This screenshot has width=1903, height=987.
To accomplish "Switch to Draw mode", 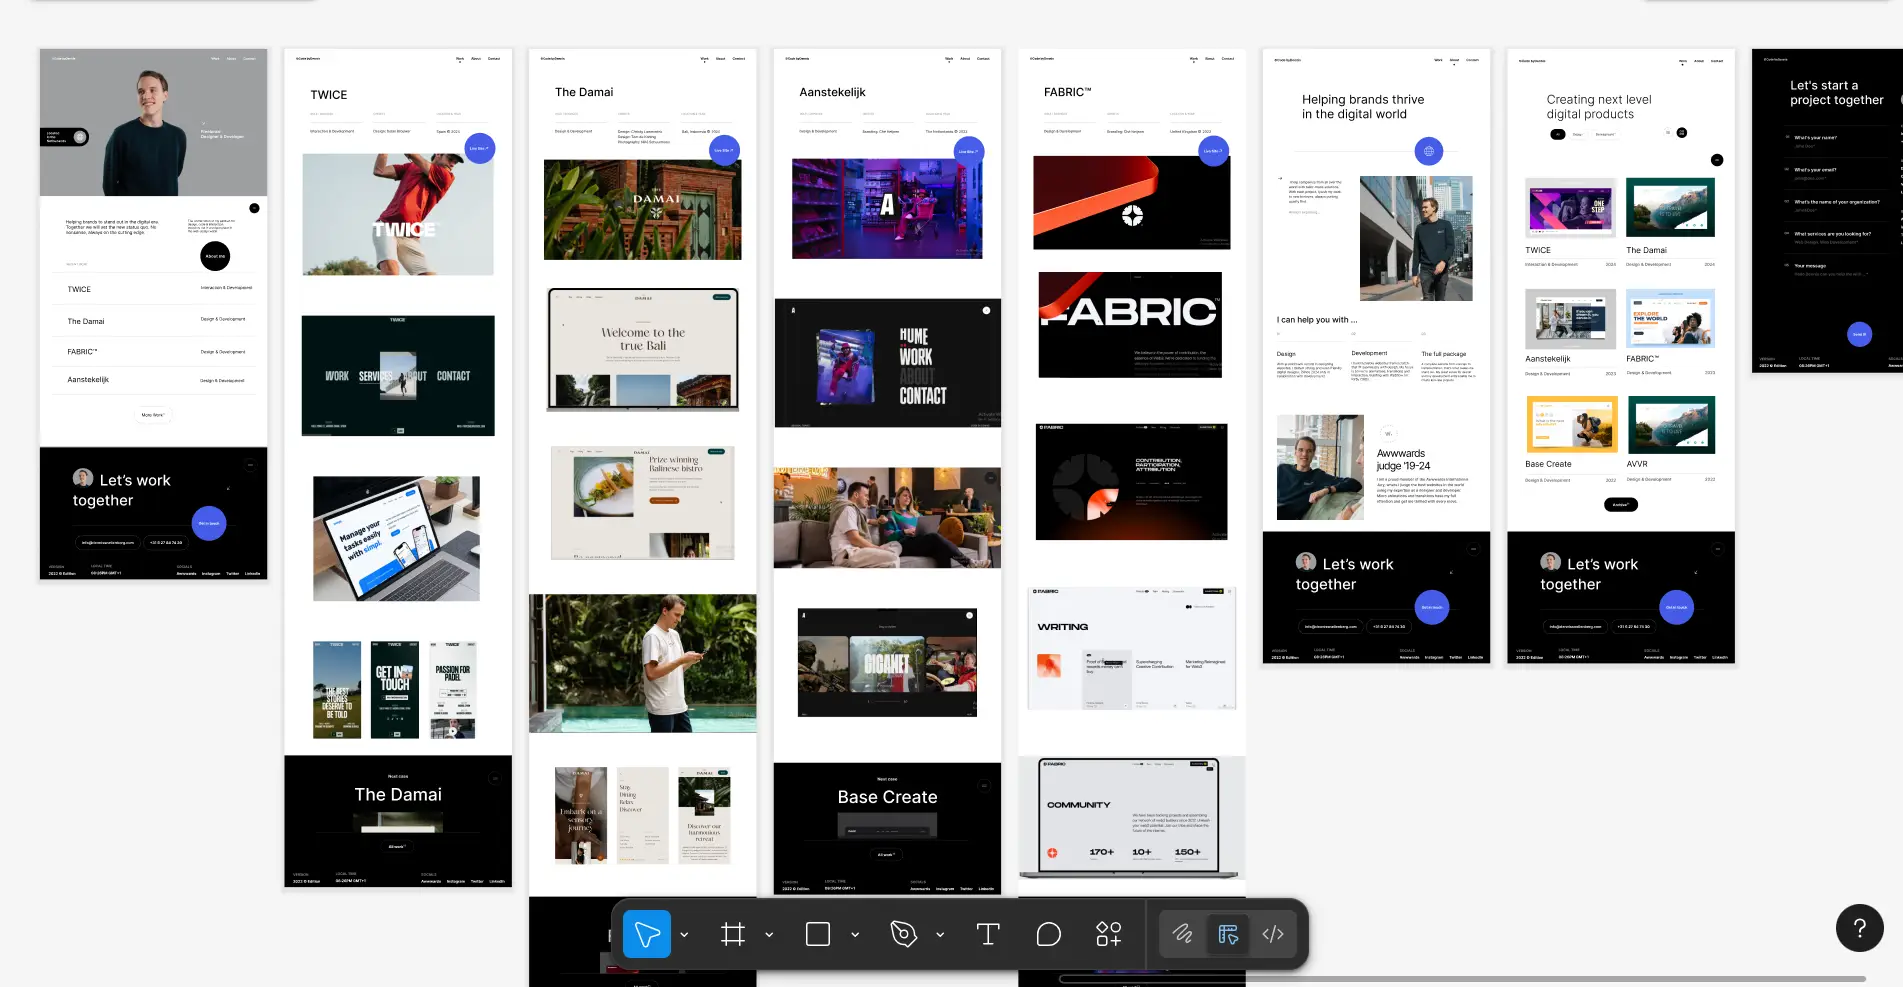I will point(1183,934).
